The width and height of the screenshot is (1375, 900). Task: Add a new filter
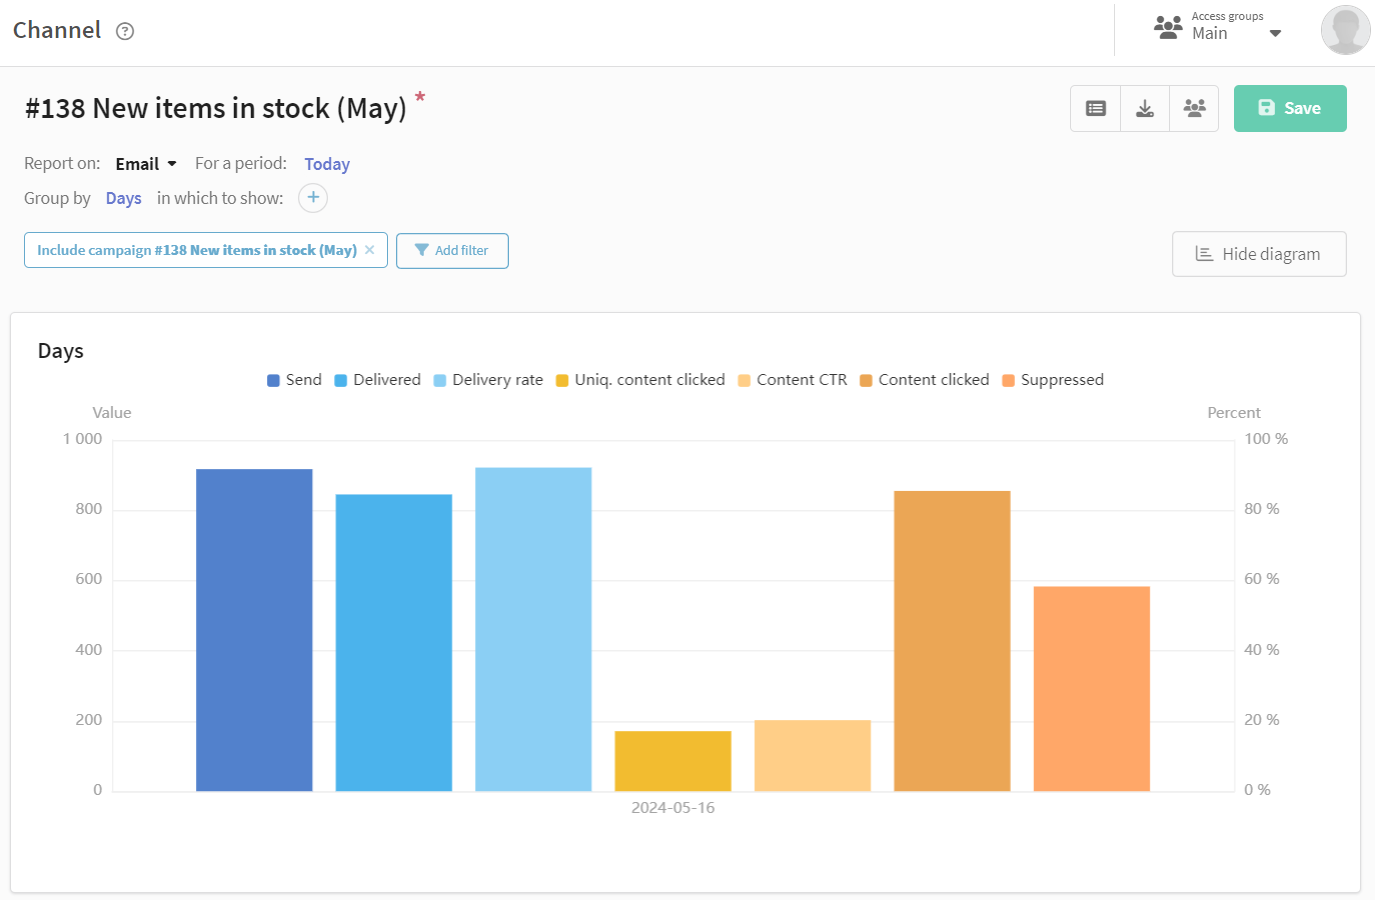click(x=452, y=251)
